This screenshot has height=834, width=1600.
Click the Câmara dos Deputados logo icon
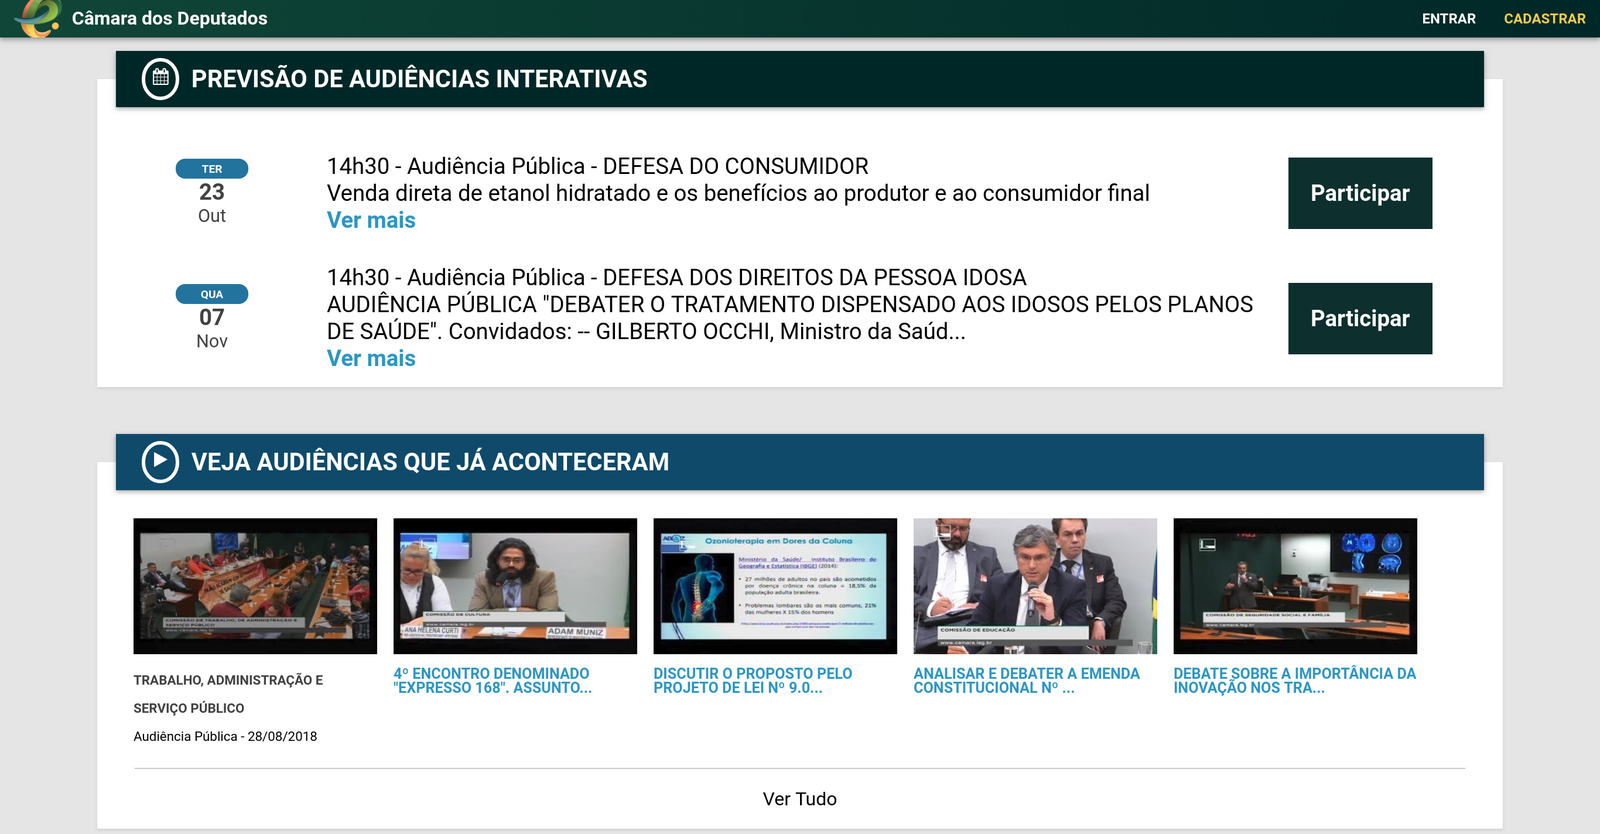click(x=39, y=18)
